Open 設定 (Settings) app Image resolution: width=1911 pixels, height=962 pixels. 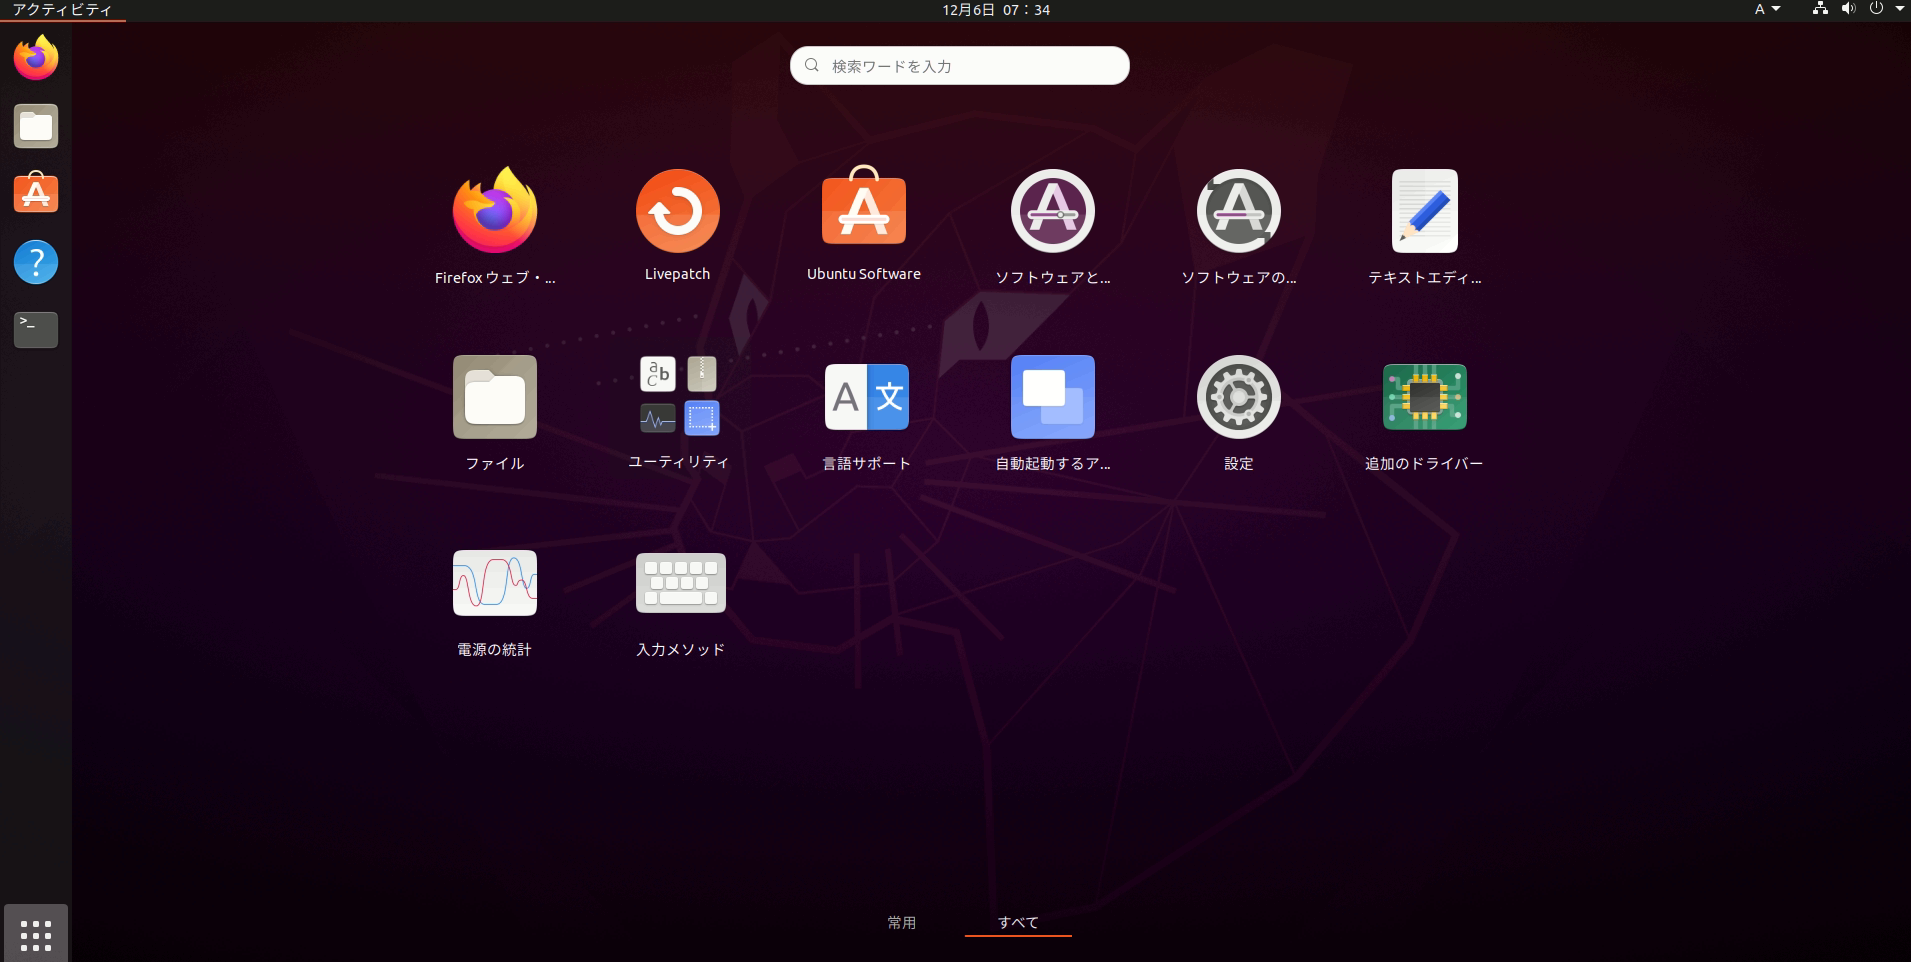1239,397
